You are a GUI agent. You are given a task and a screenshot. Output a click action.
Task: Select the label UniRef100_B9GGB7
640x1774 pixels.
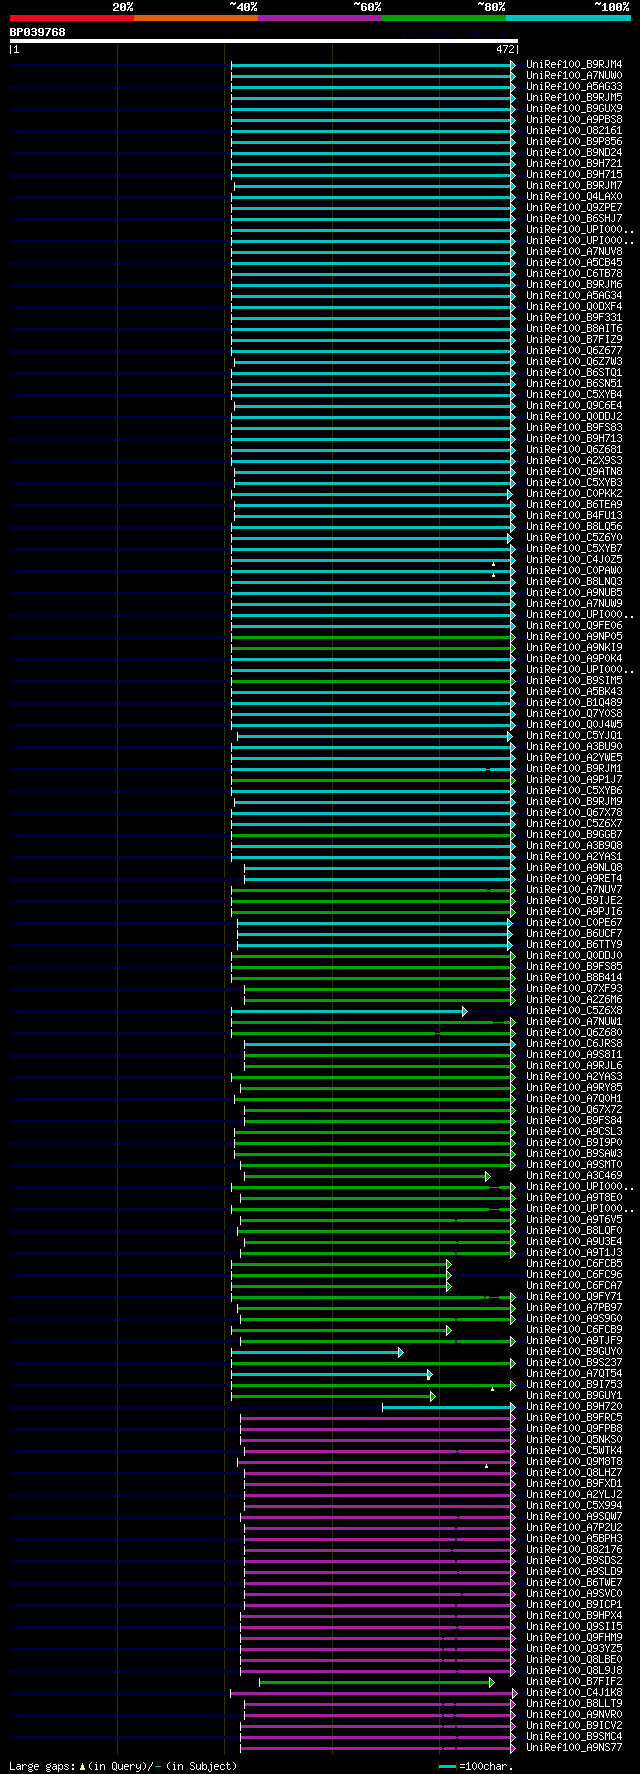click(x=574, y=834)
